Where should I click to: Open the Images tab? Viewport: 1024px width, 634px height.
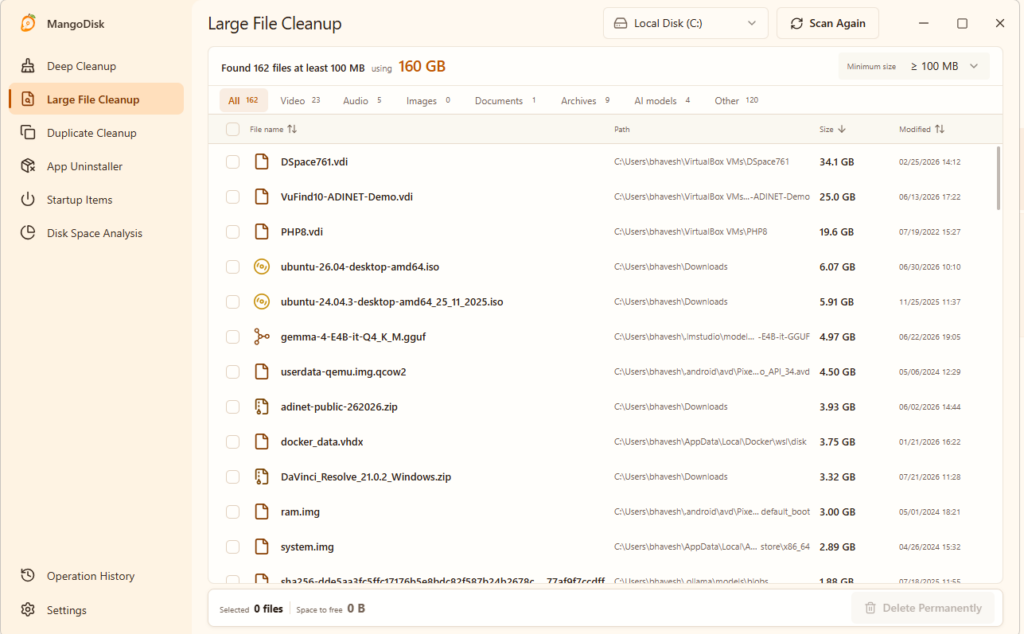428,100
